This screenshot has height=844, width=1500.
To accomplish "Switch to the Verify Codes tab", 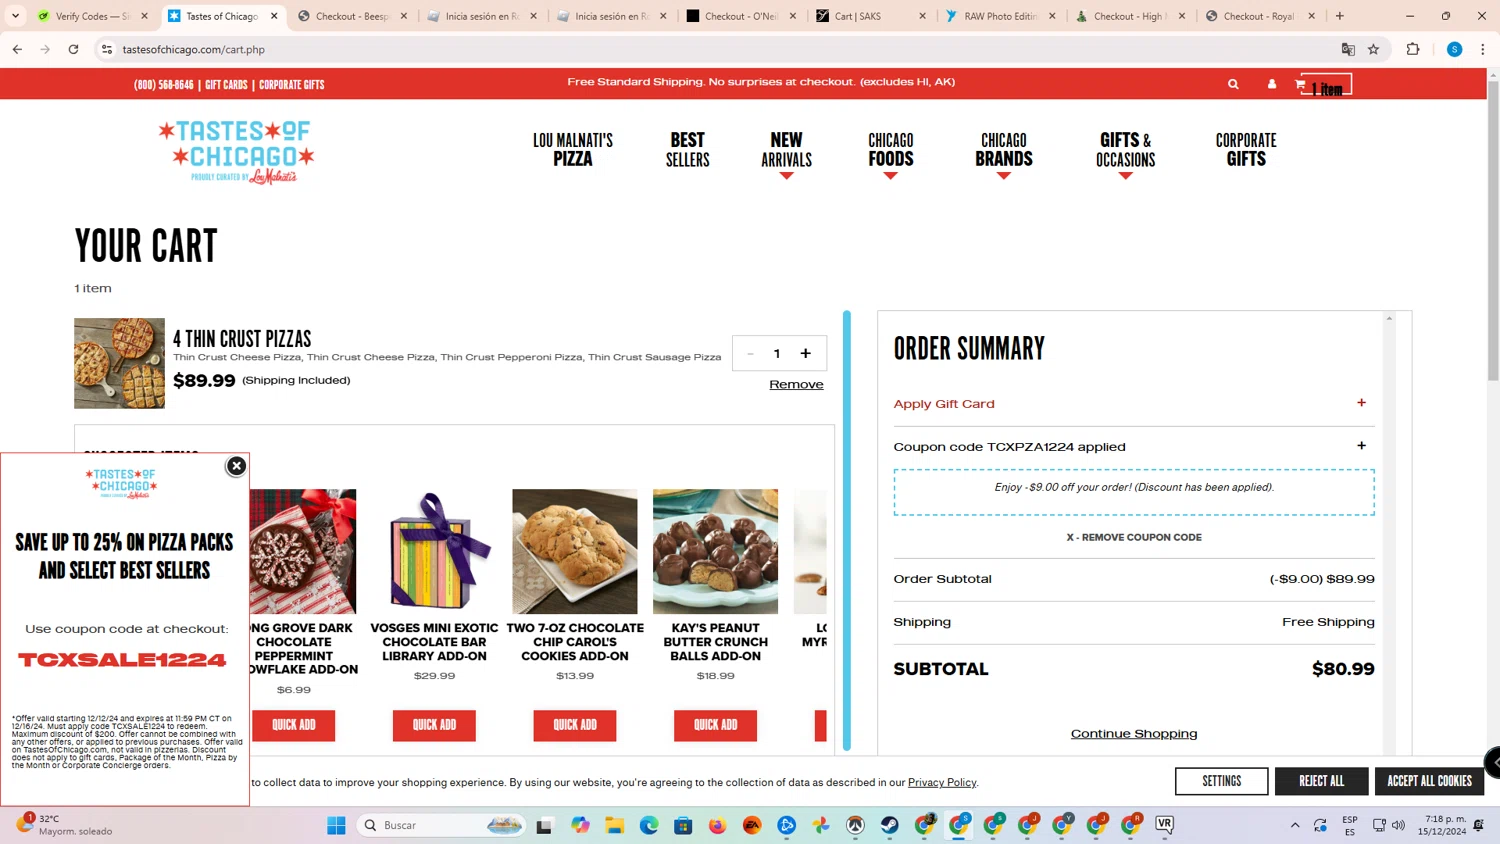I will [93, 16].
